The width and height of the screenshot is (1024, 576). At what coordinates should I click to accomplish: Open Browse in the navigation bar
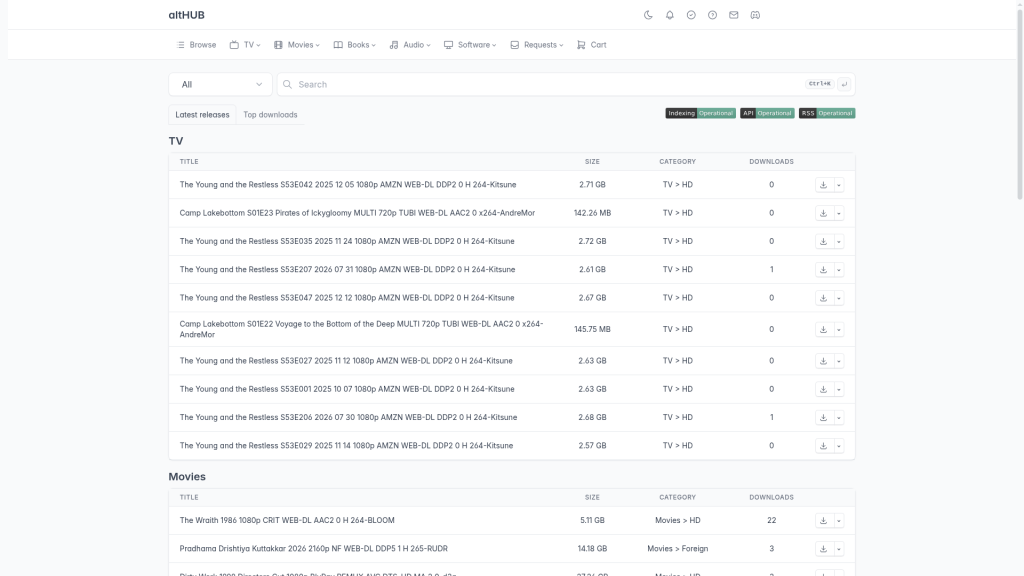pos(196,45)
